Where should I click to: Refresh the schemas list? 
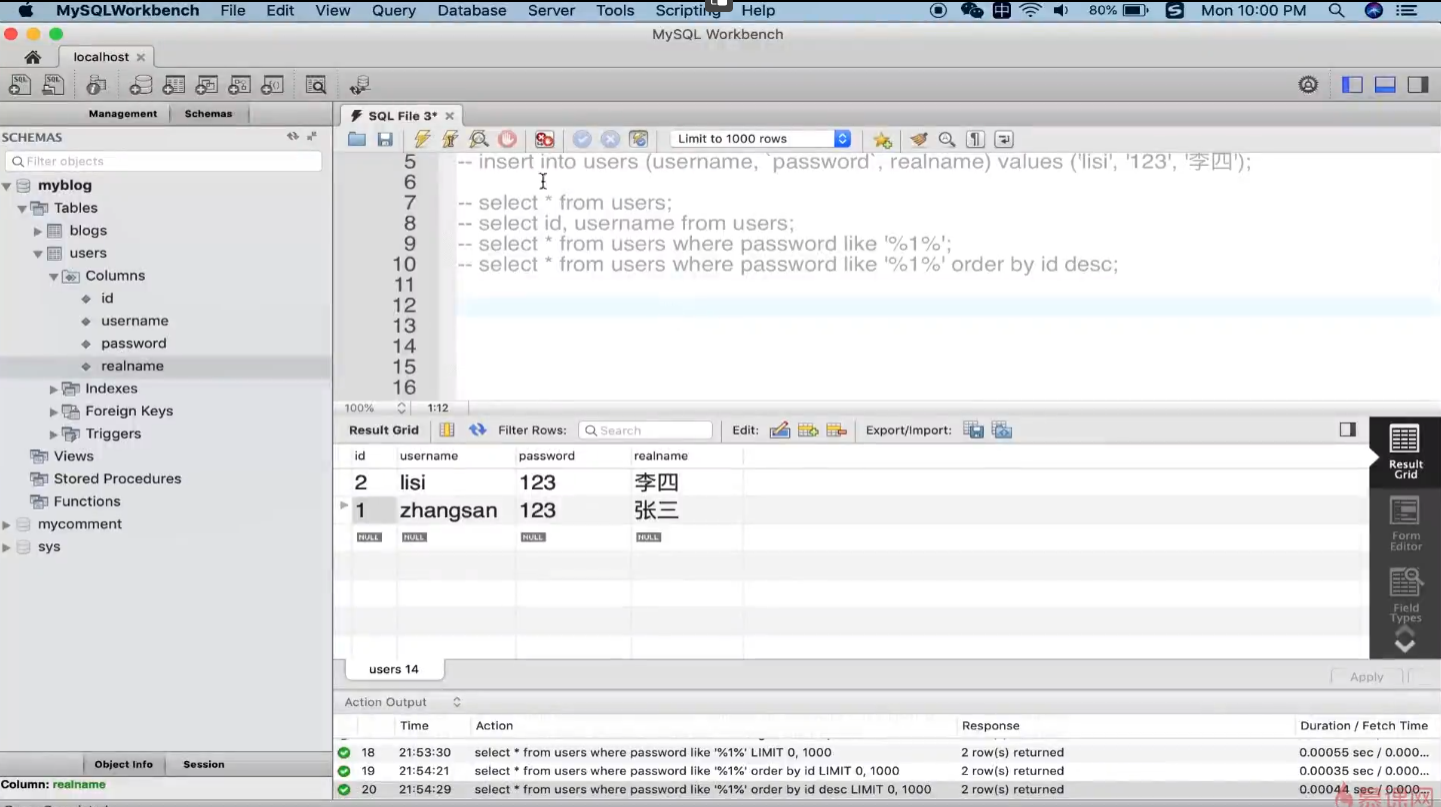293,136
